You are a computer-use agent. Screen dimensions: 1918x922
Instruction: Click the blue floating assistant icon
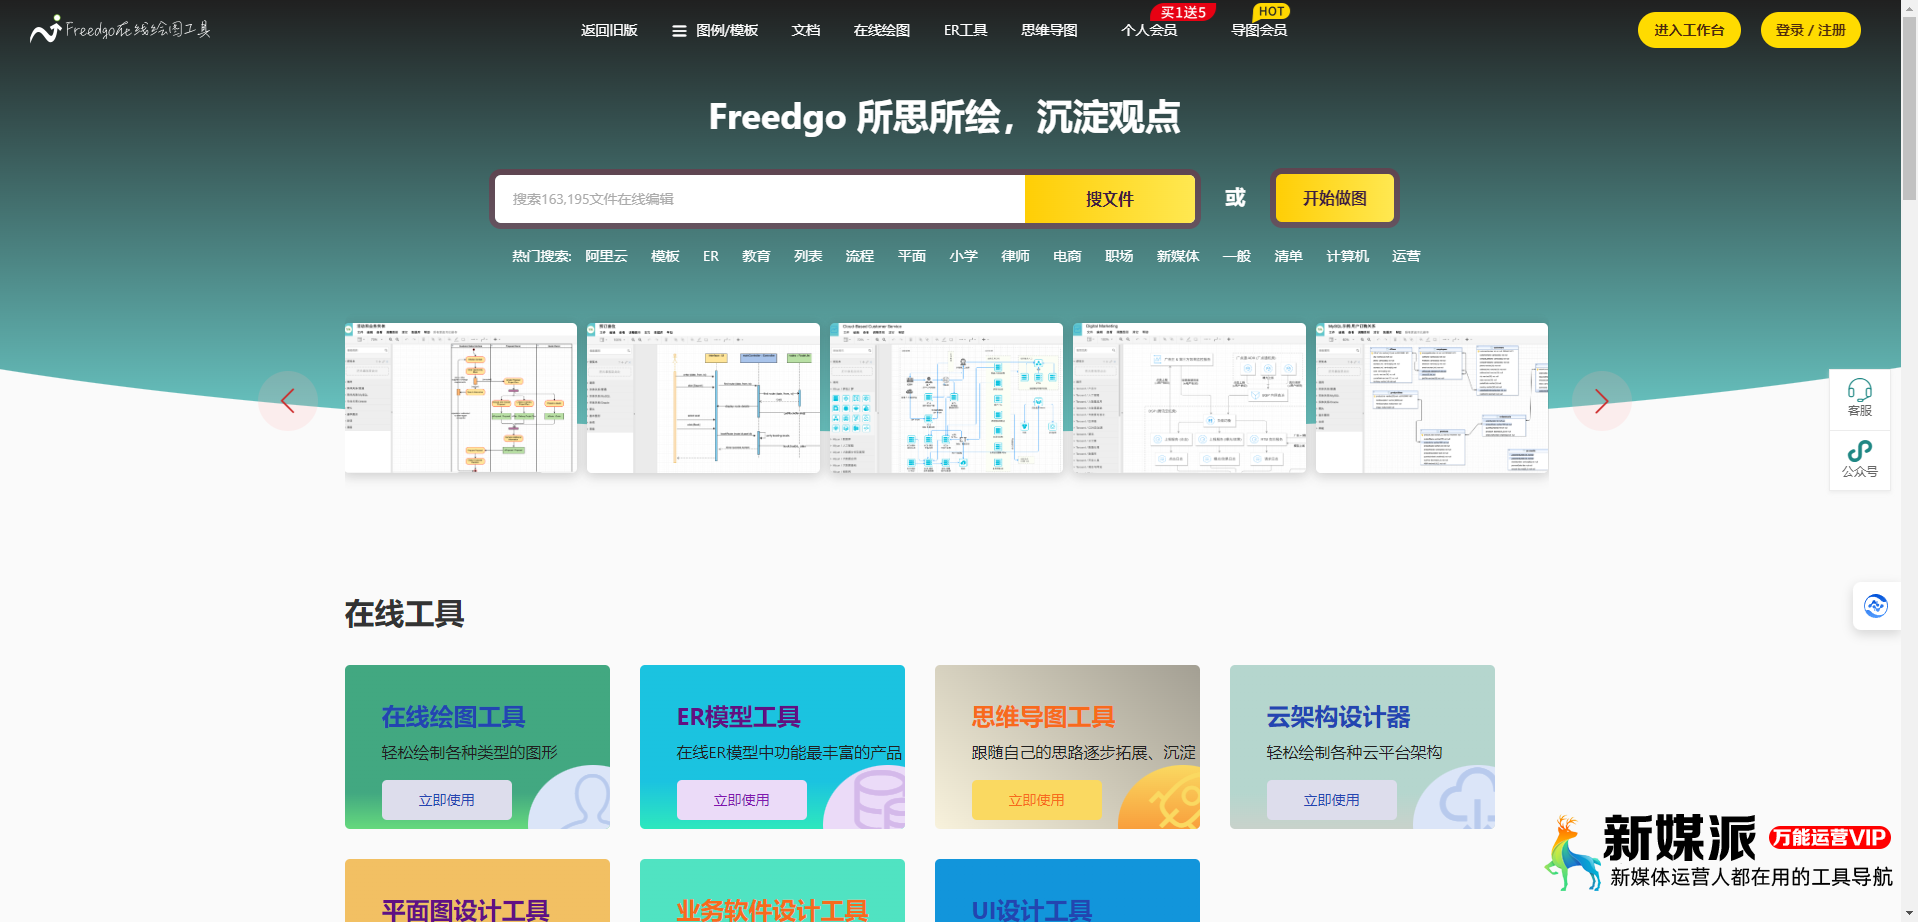pyautogui.click(x=1876, y=606)
